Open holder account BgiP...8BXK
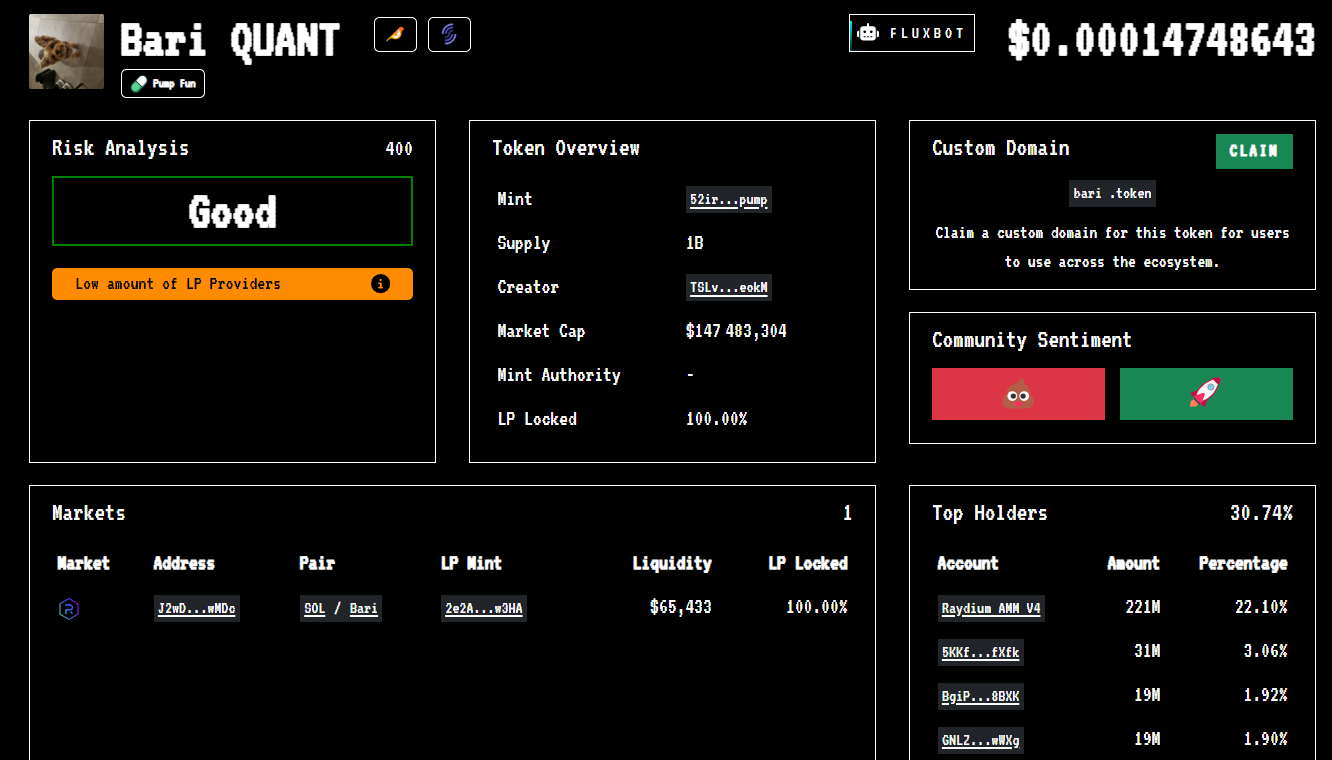 pyautogui.click(x=980, y=697)
